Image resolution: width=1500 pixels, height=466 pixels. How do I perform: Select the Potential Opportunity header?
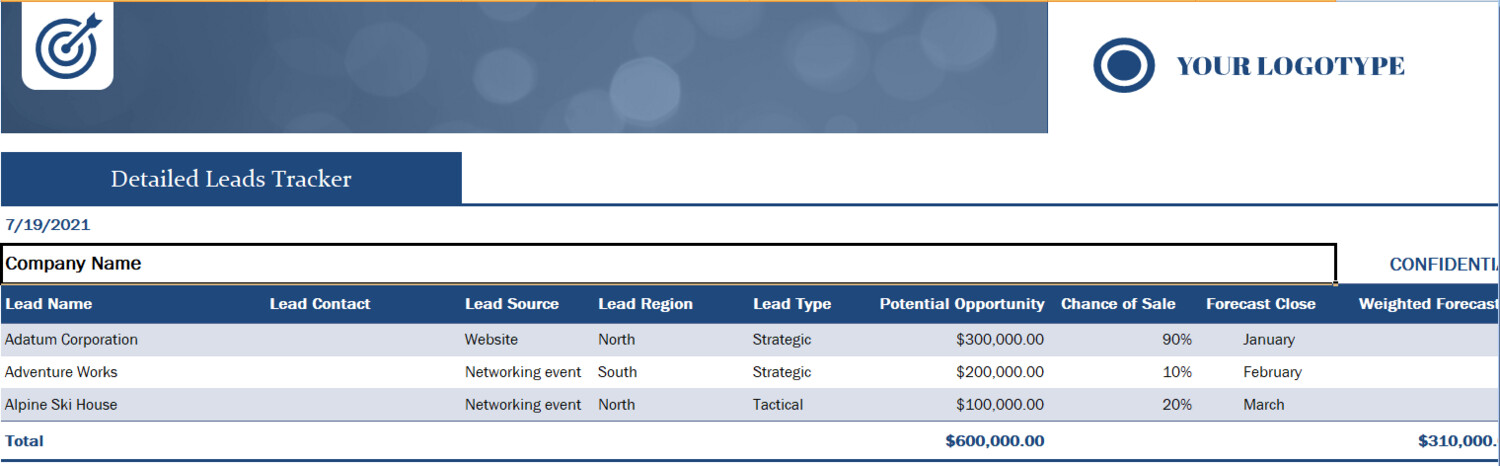pyautogui.click(x=961, y=304)
